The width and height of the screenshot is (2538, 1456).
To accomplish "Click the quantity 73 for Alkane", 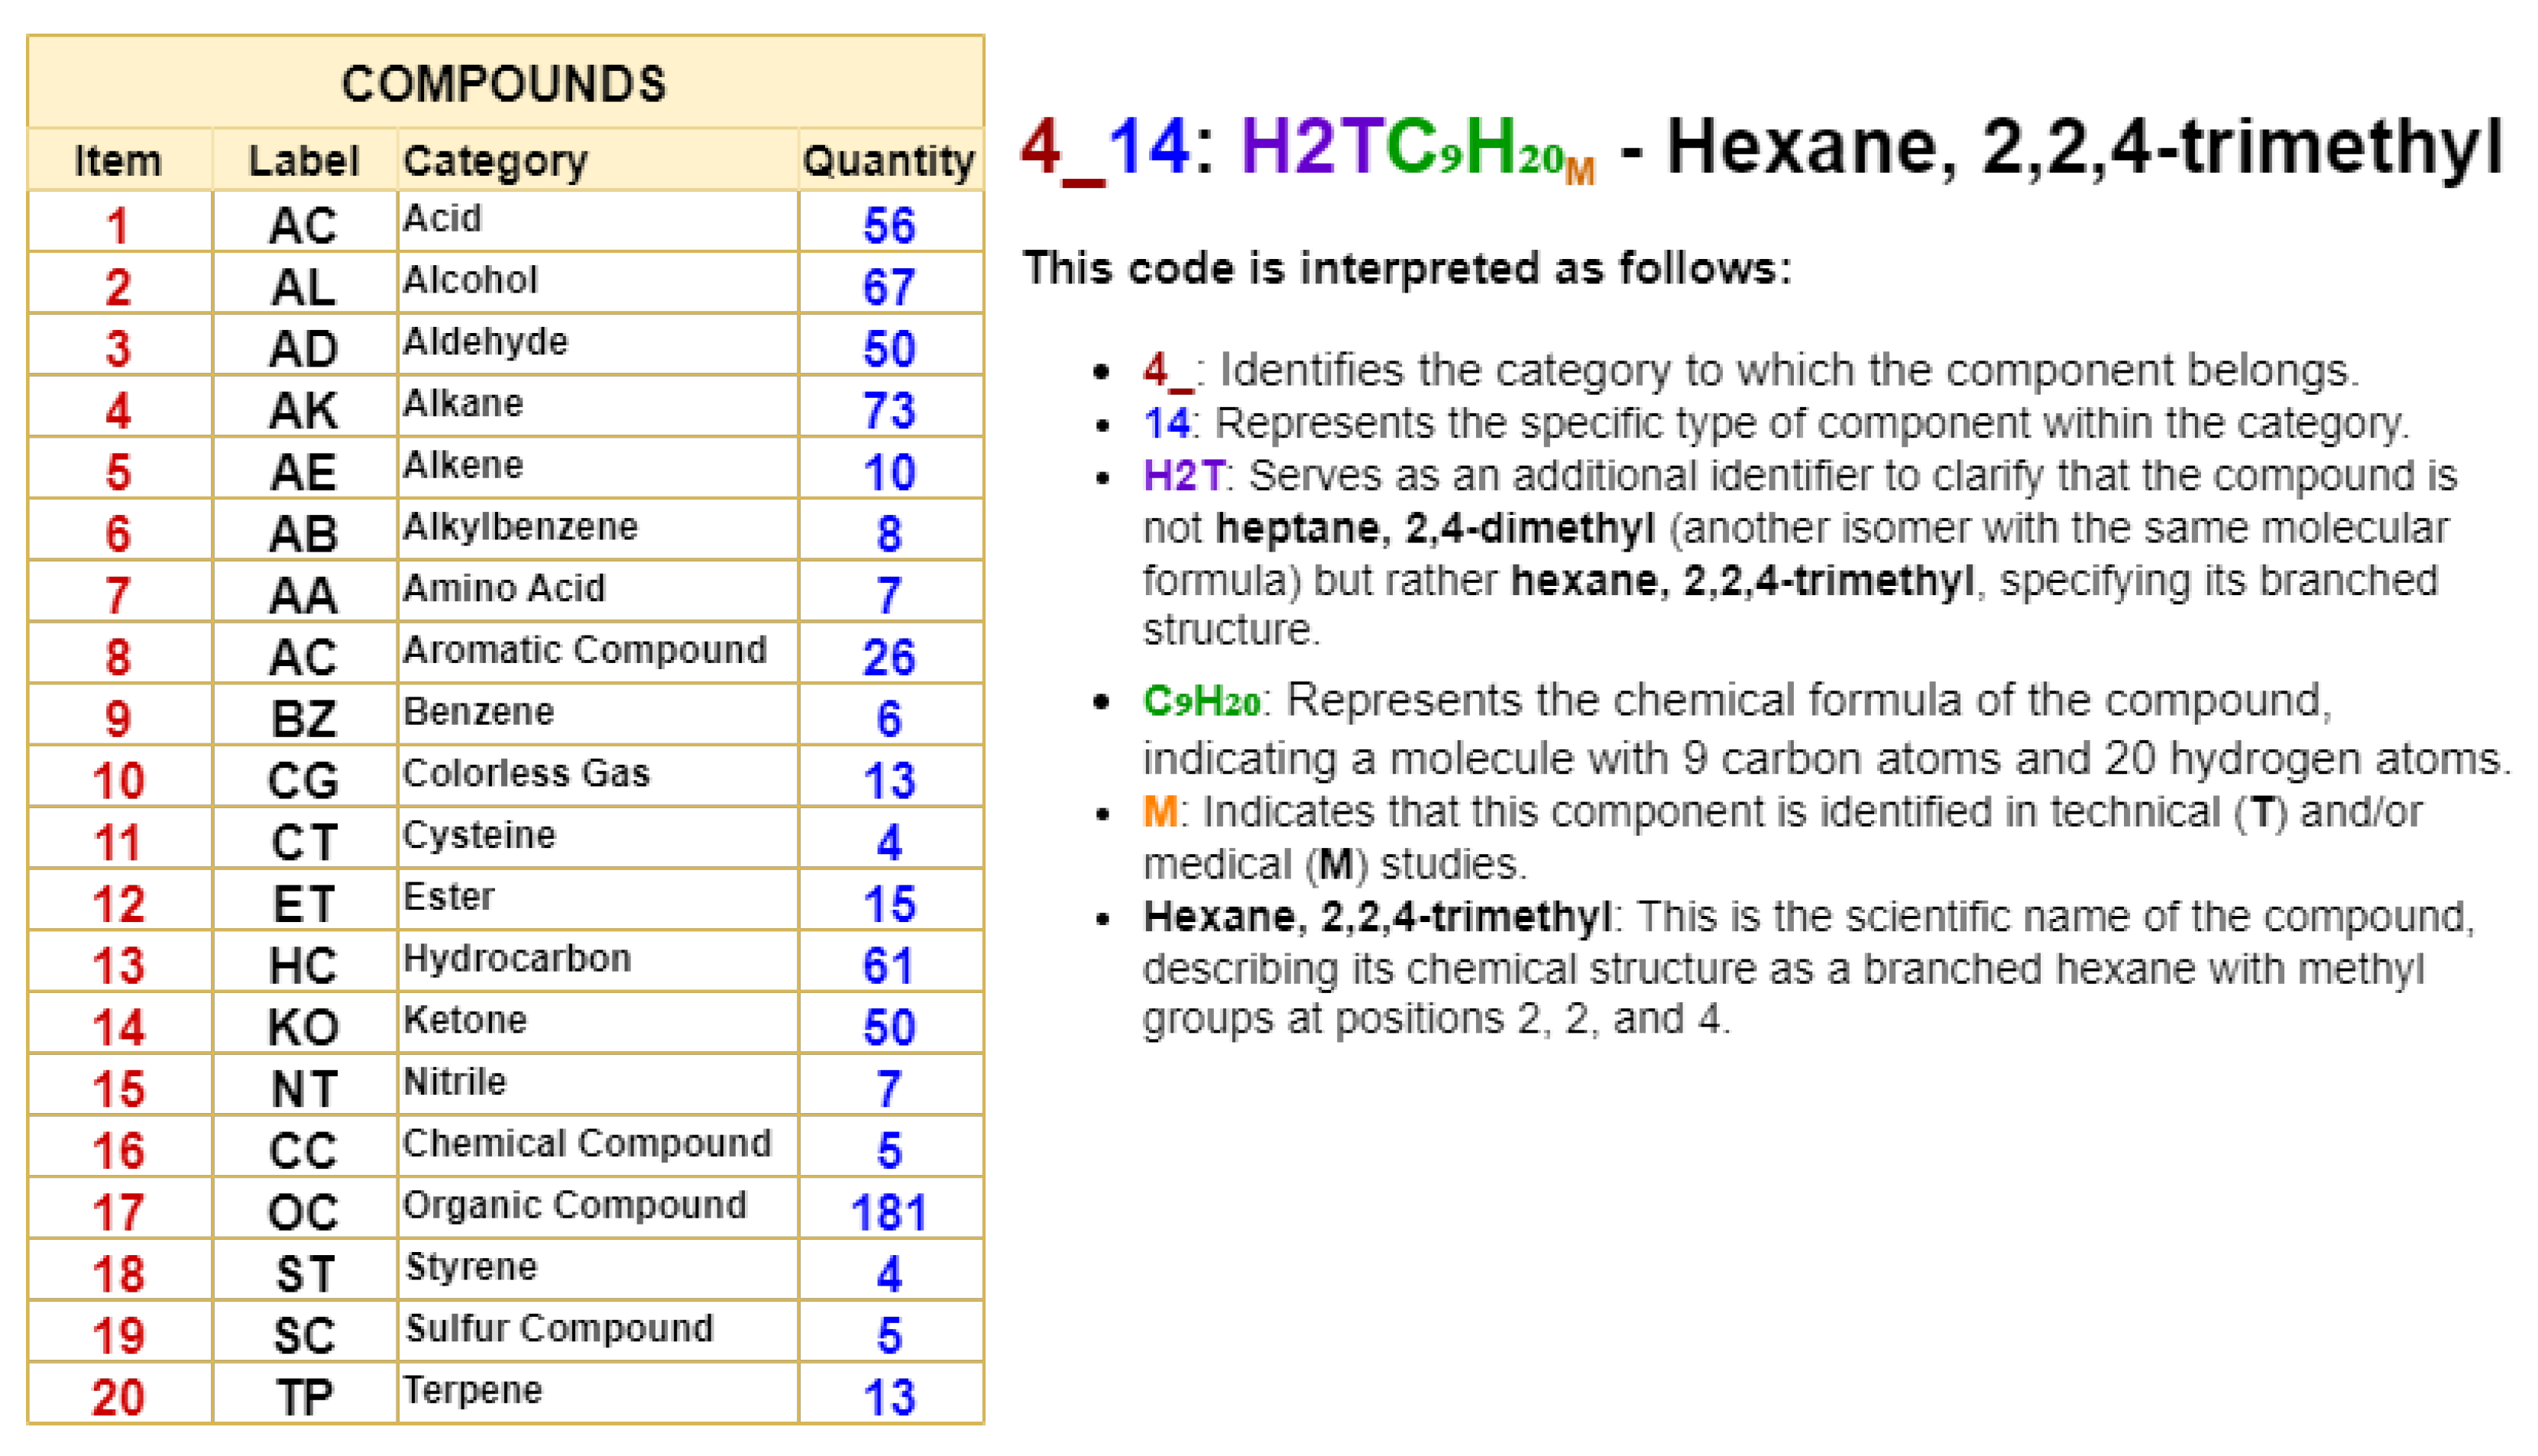I will 888,410.
